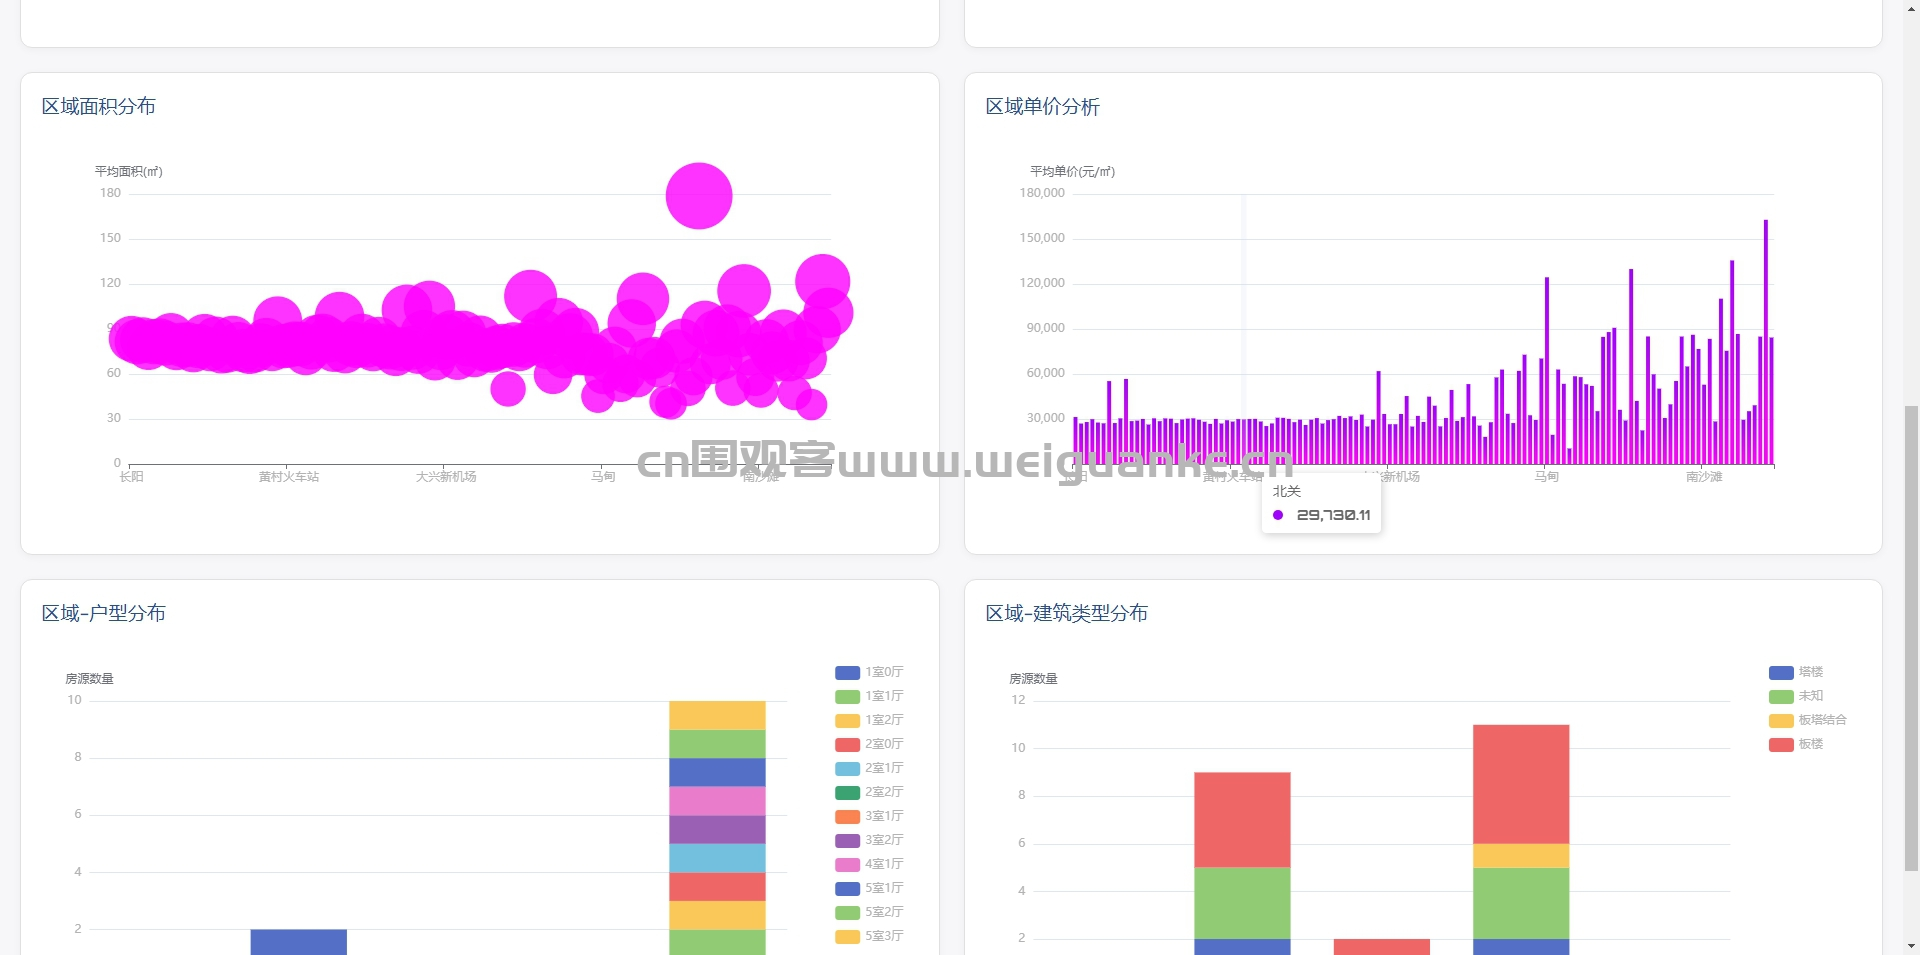Viewport: 1920px width, 955px height.
Task: Toggle the 1室0厅 legend series
Action: point(869,672)
